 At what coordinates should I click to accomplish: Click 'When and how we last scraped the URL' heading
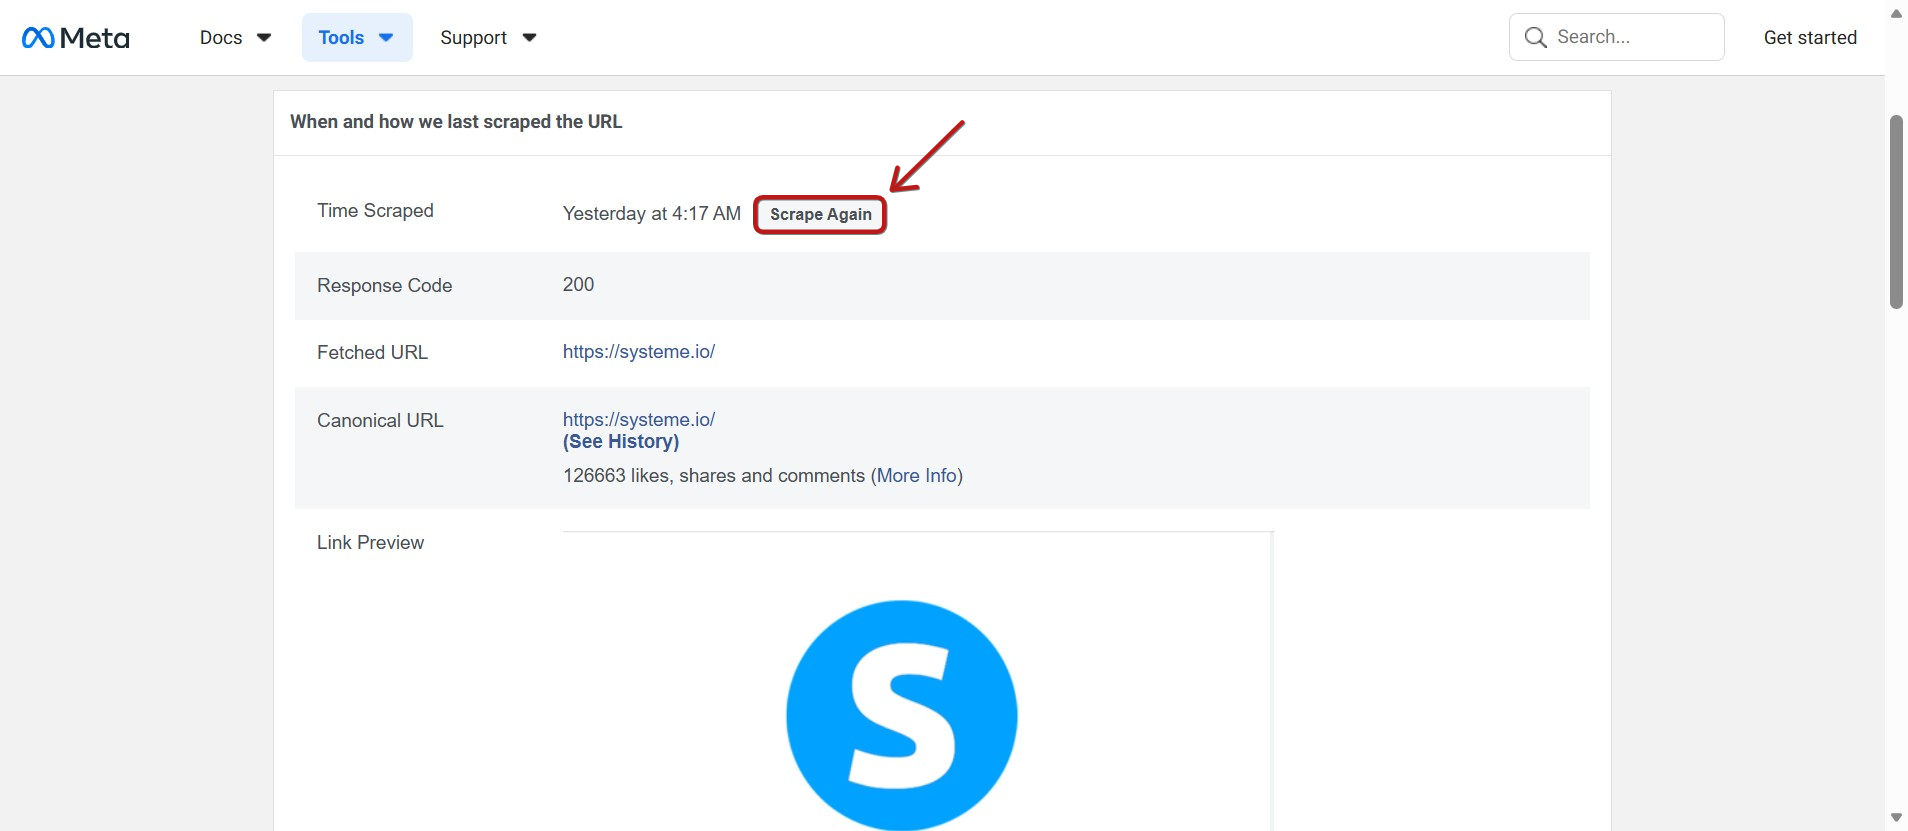(x=456, y=122)
